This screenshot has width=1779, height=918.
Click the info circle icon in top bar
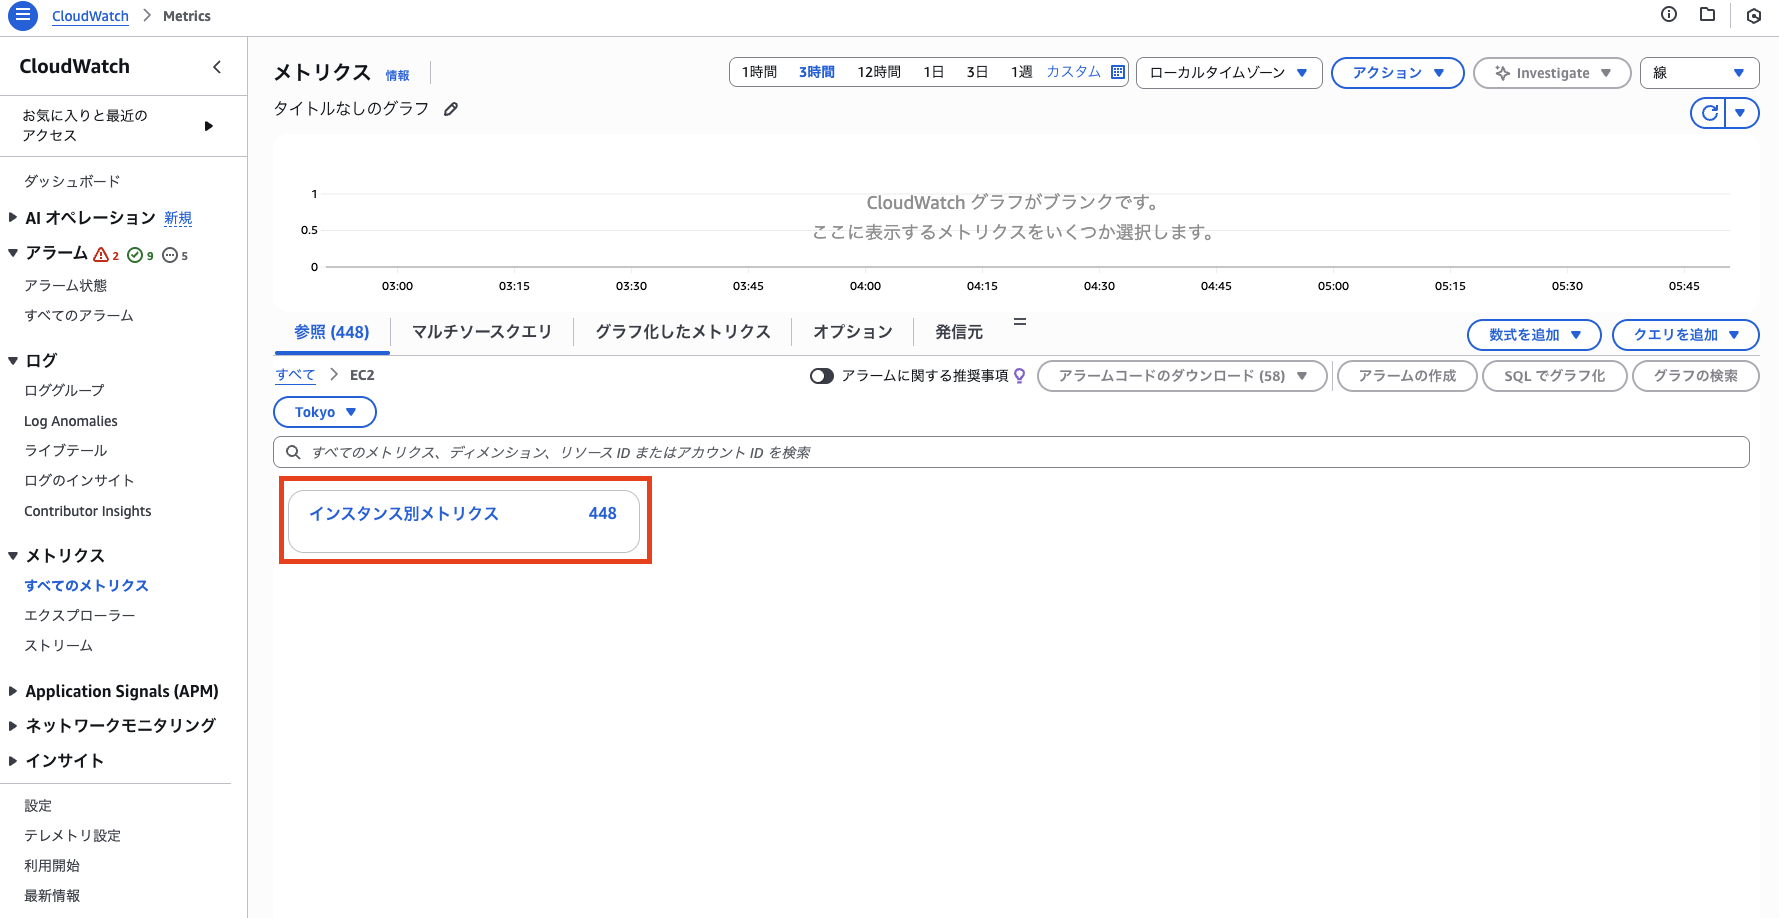1669,14
